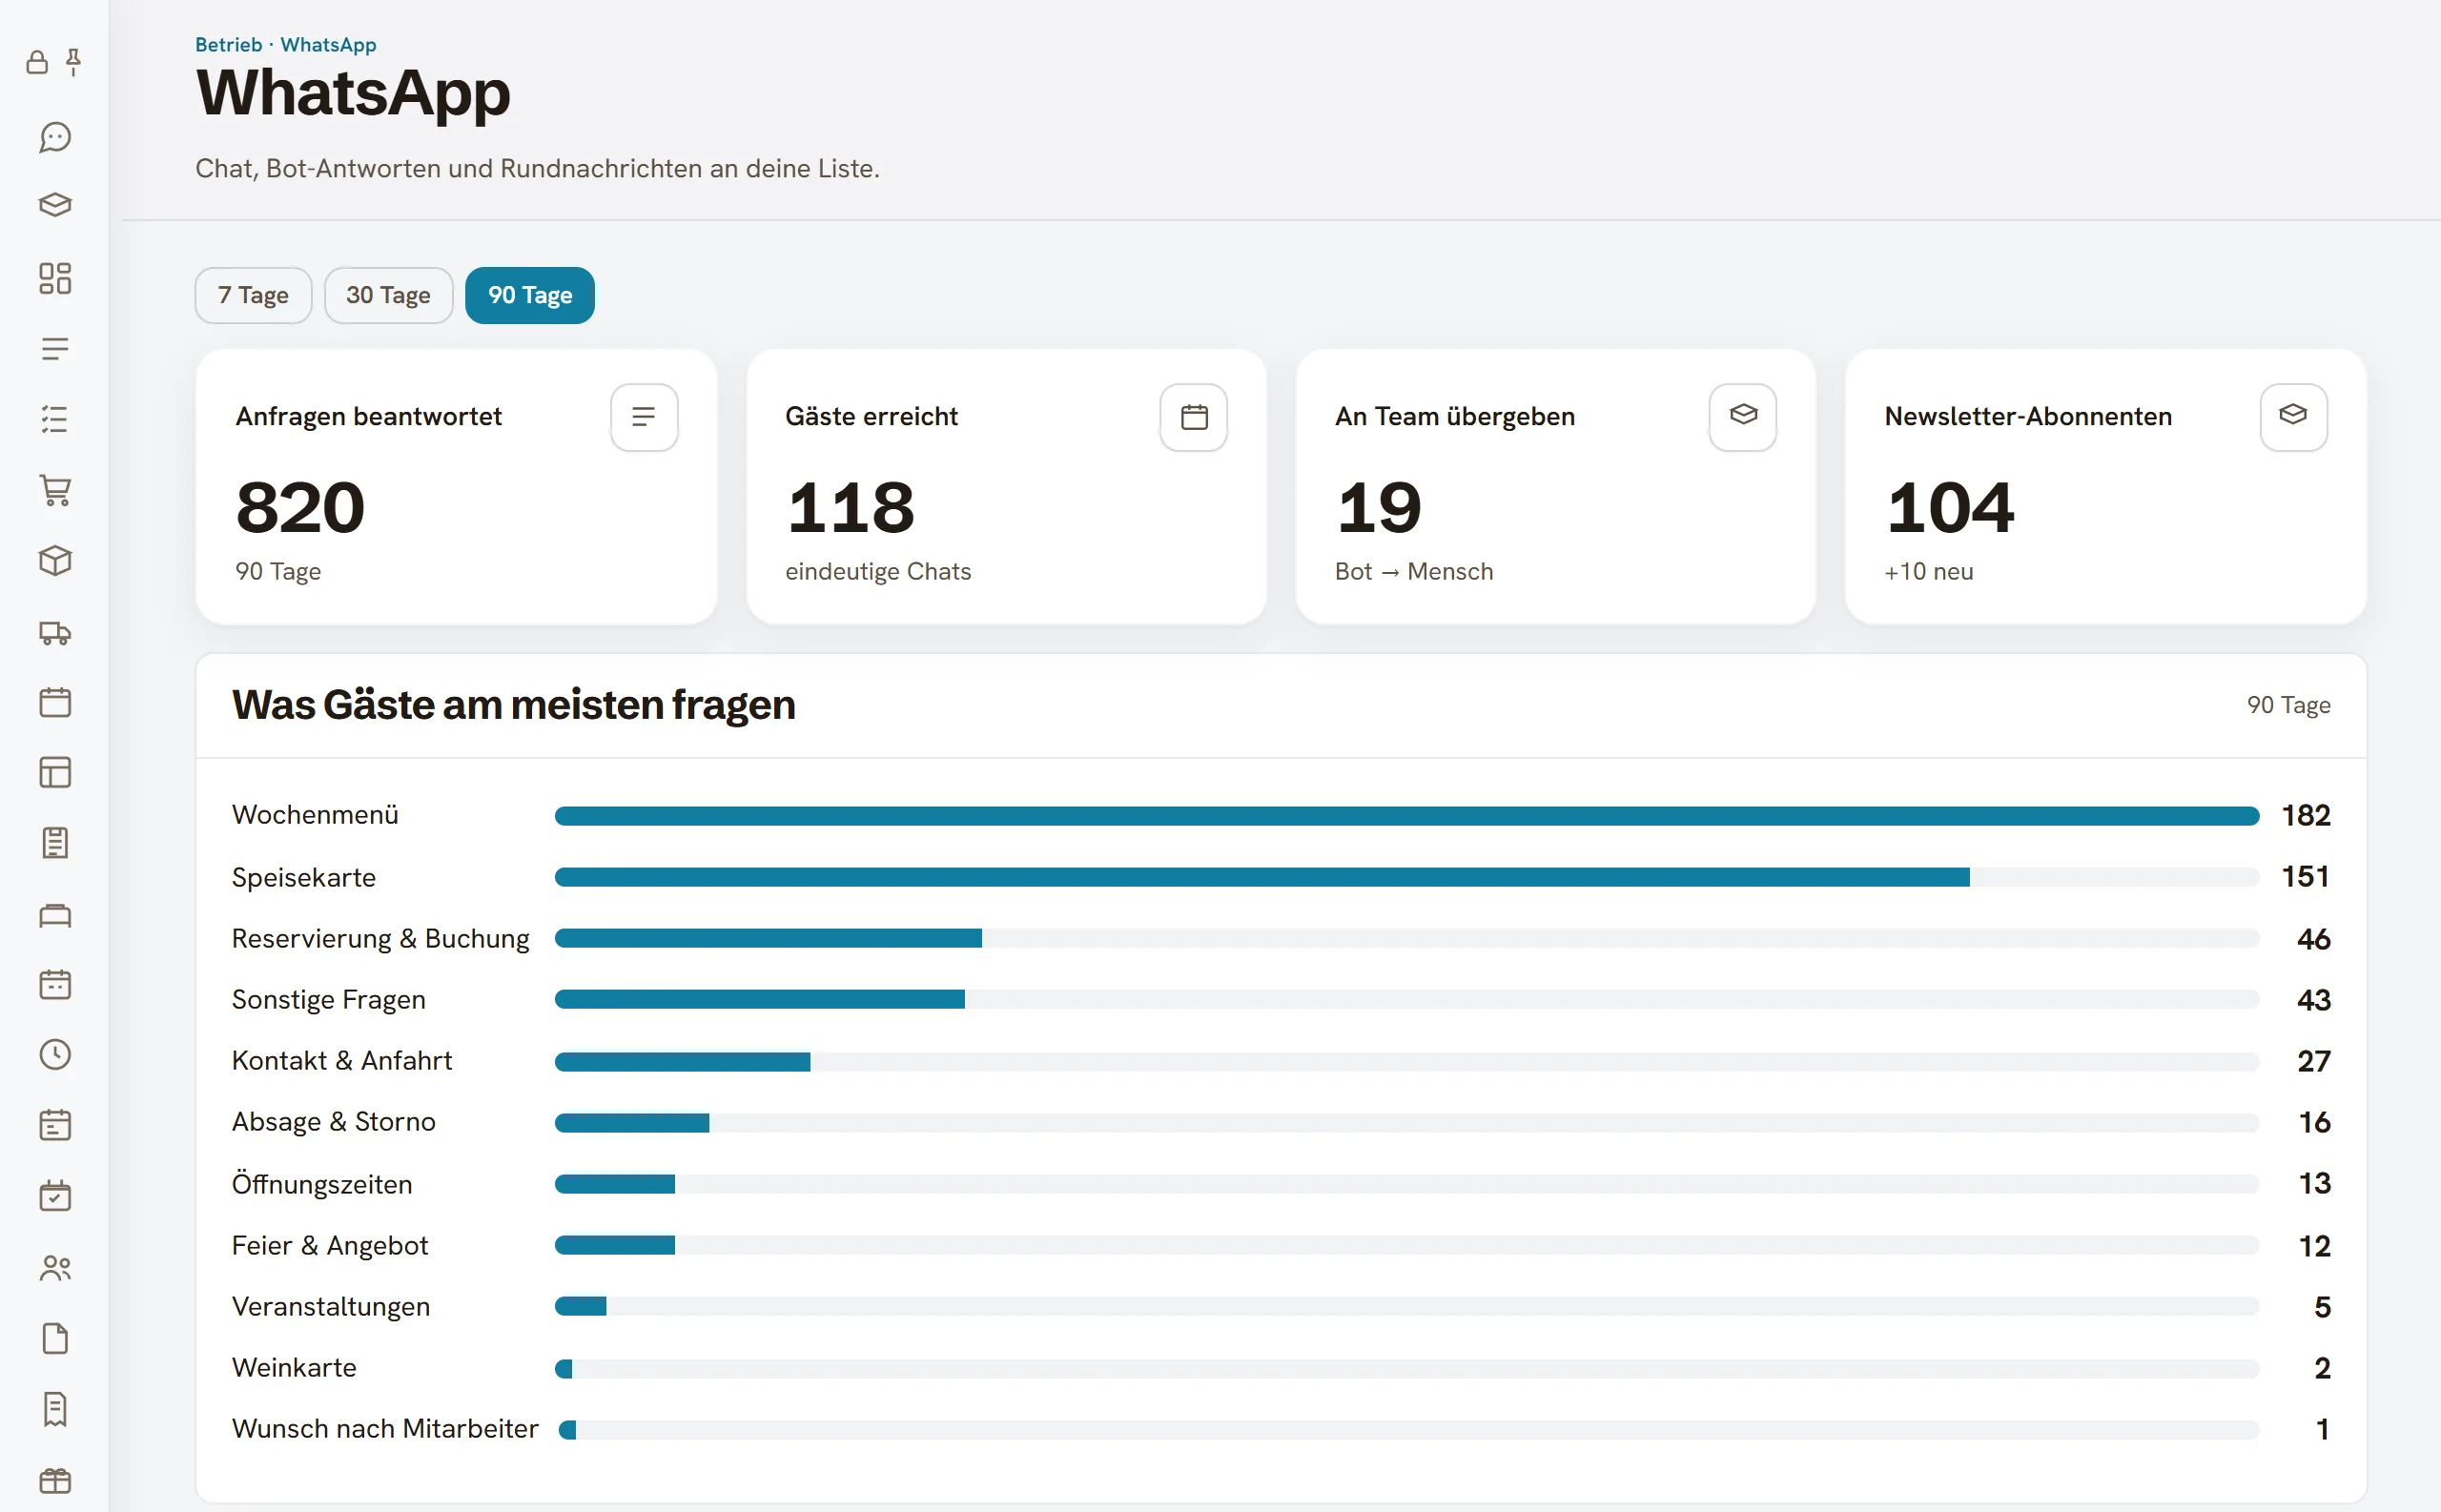Click the Sonstige Fragen row label

tap(329, 999)
